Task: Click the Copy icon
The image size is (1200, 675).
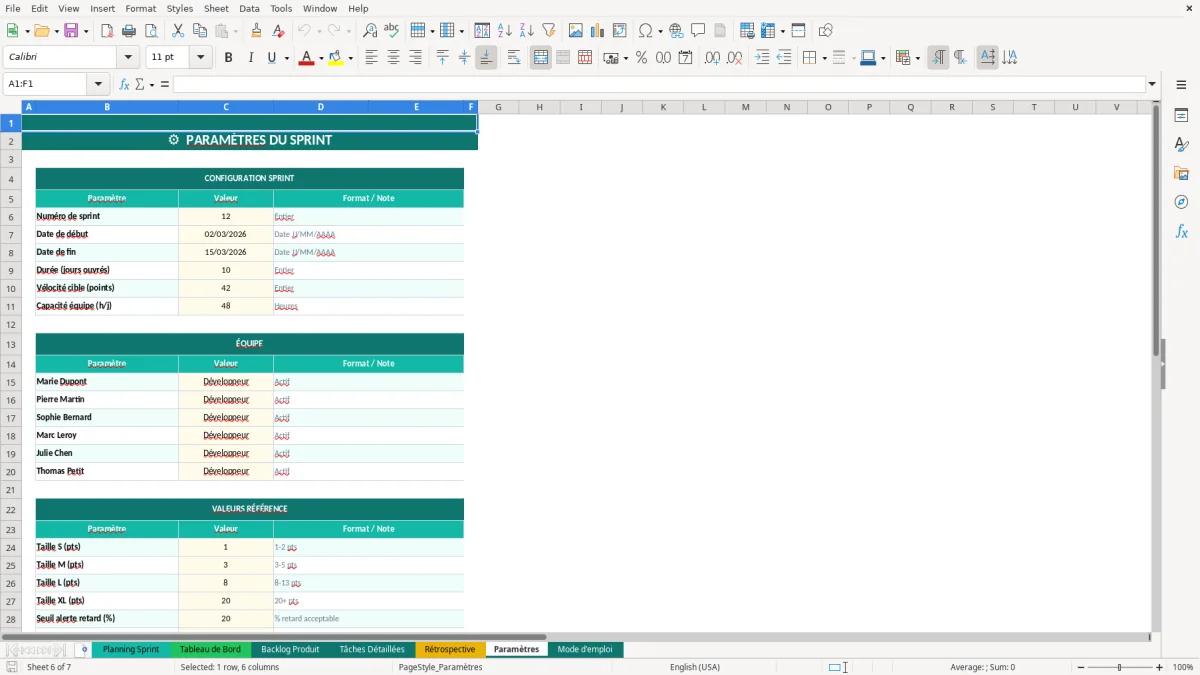Action: coord(200,31)
